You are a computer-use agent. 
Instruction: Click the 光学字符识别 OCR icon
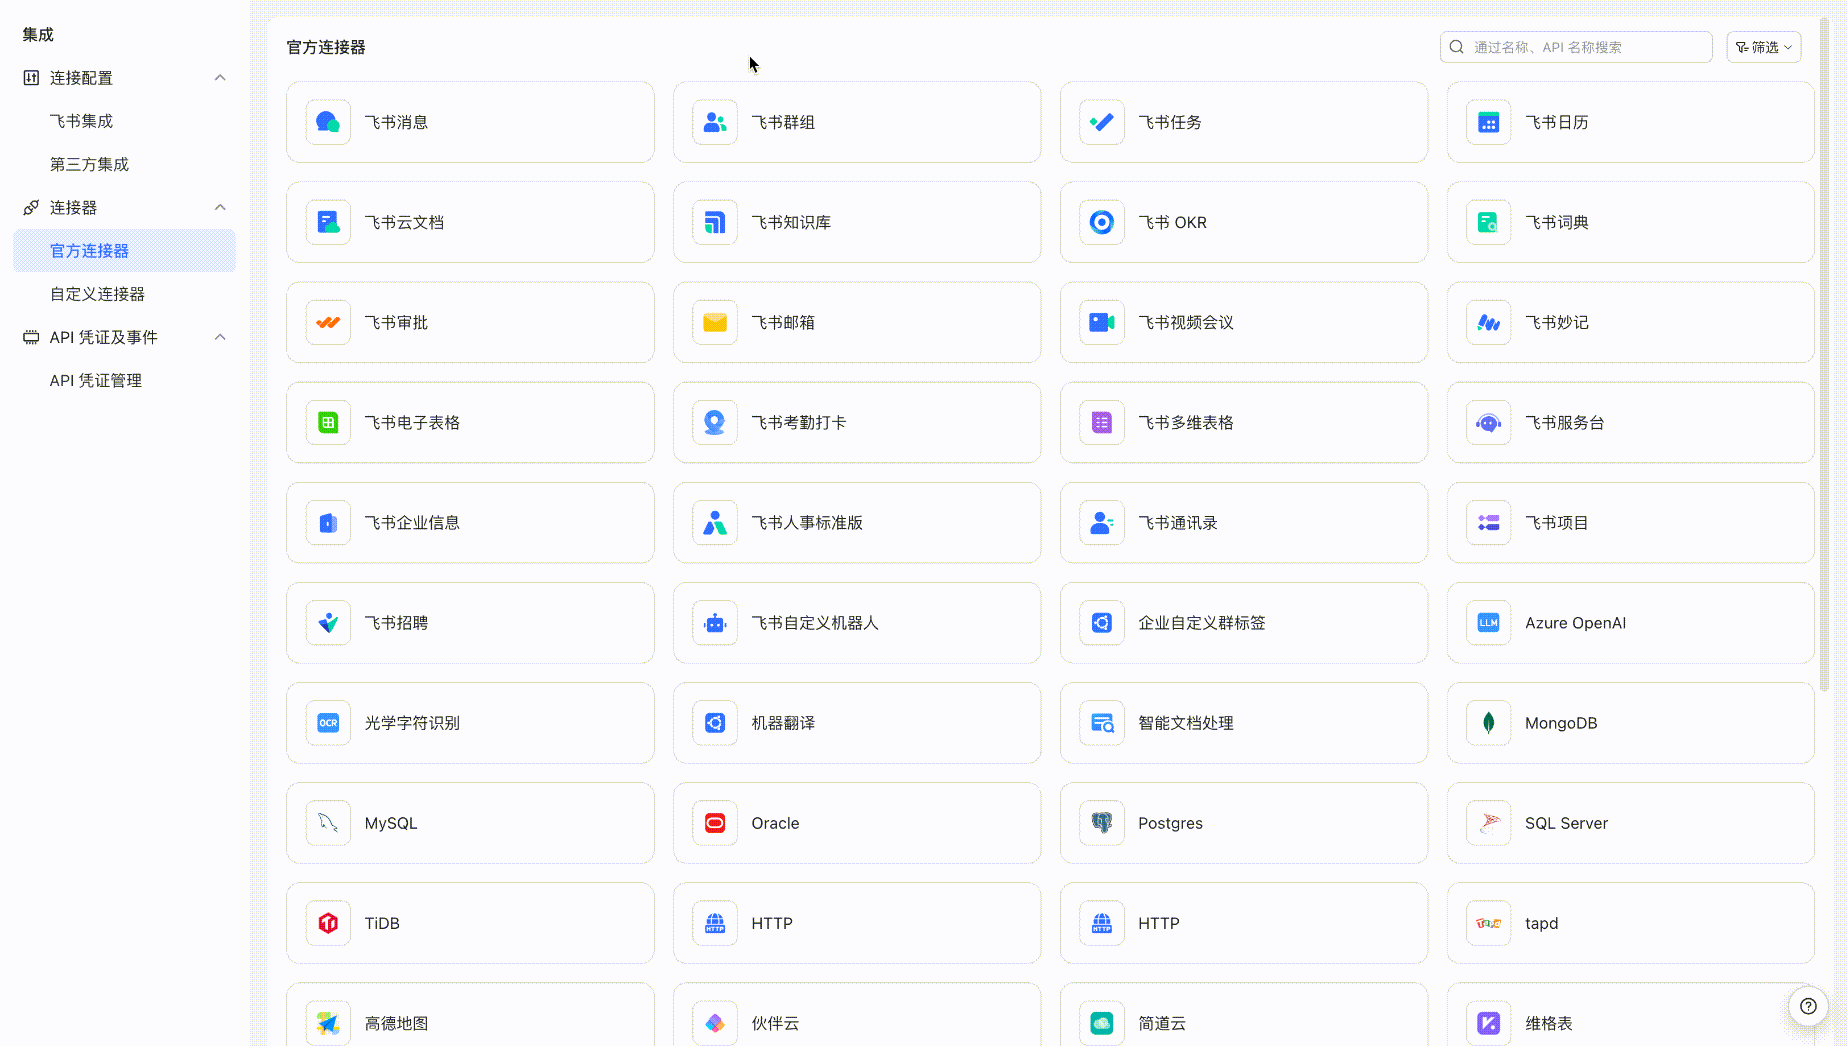click(x=328, y=722)
